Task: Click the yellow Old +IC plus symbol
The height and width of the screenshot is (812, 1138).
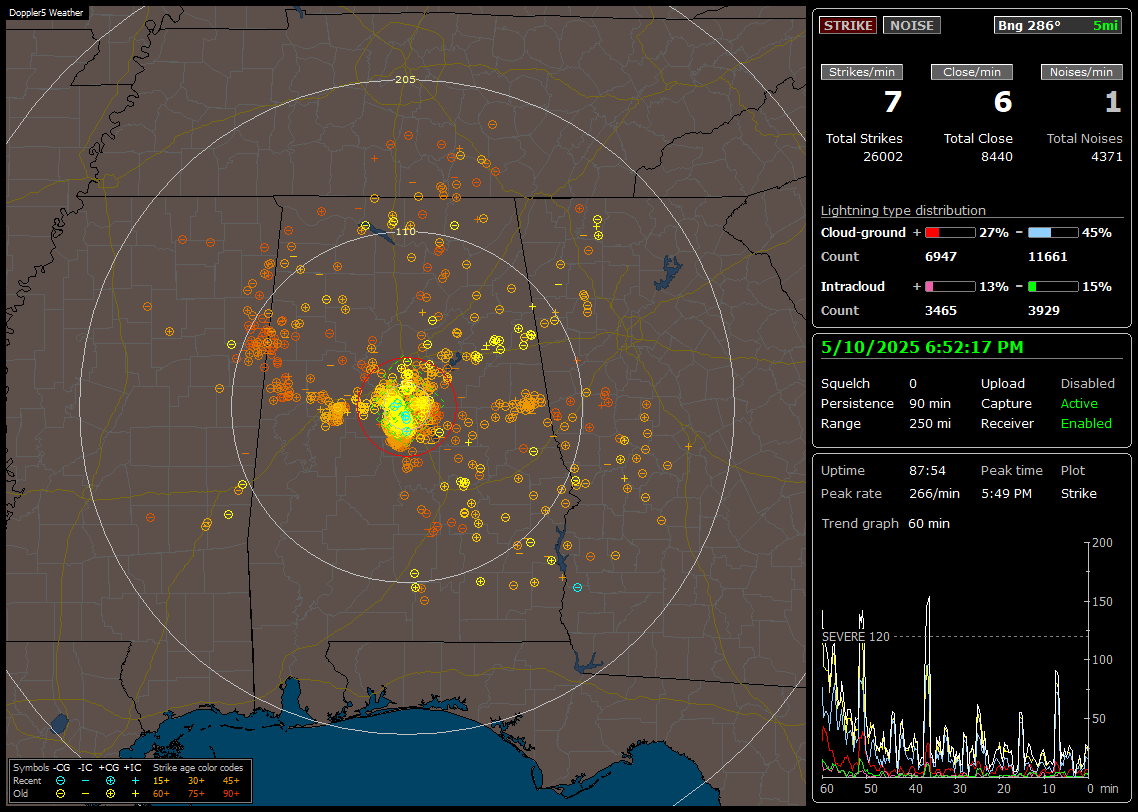Action: click(x=135, y=794)
